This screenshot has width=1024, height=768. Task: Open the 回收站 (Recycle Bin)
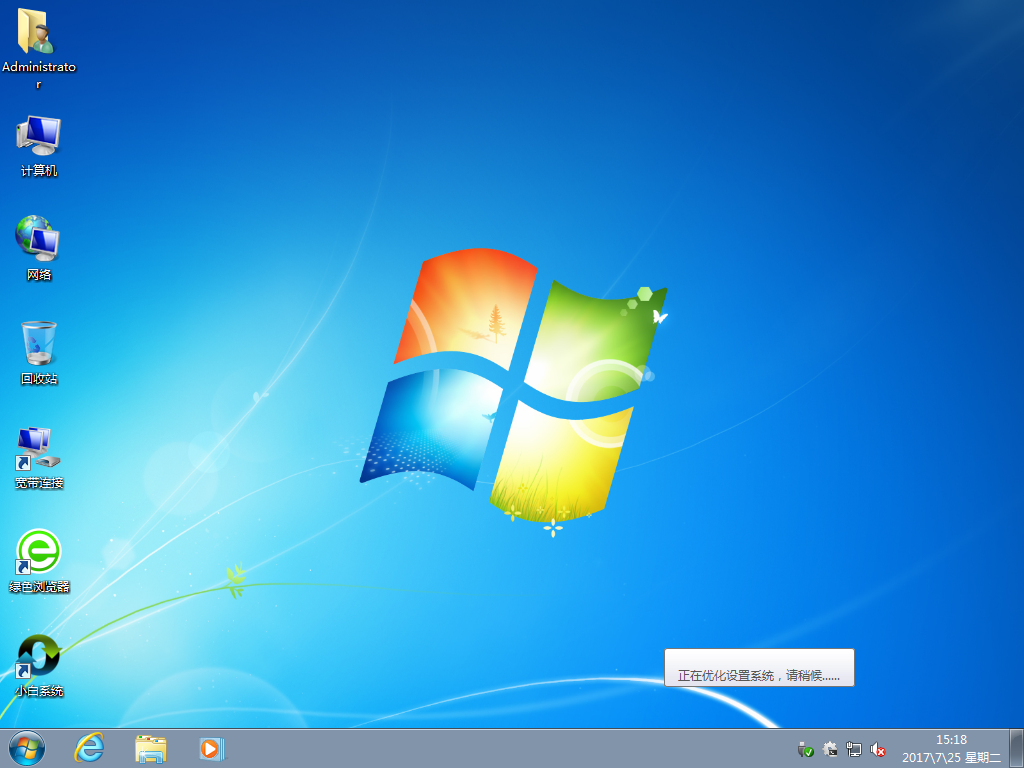37,347
